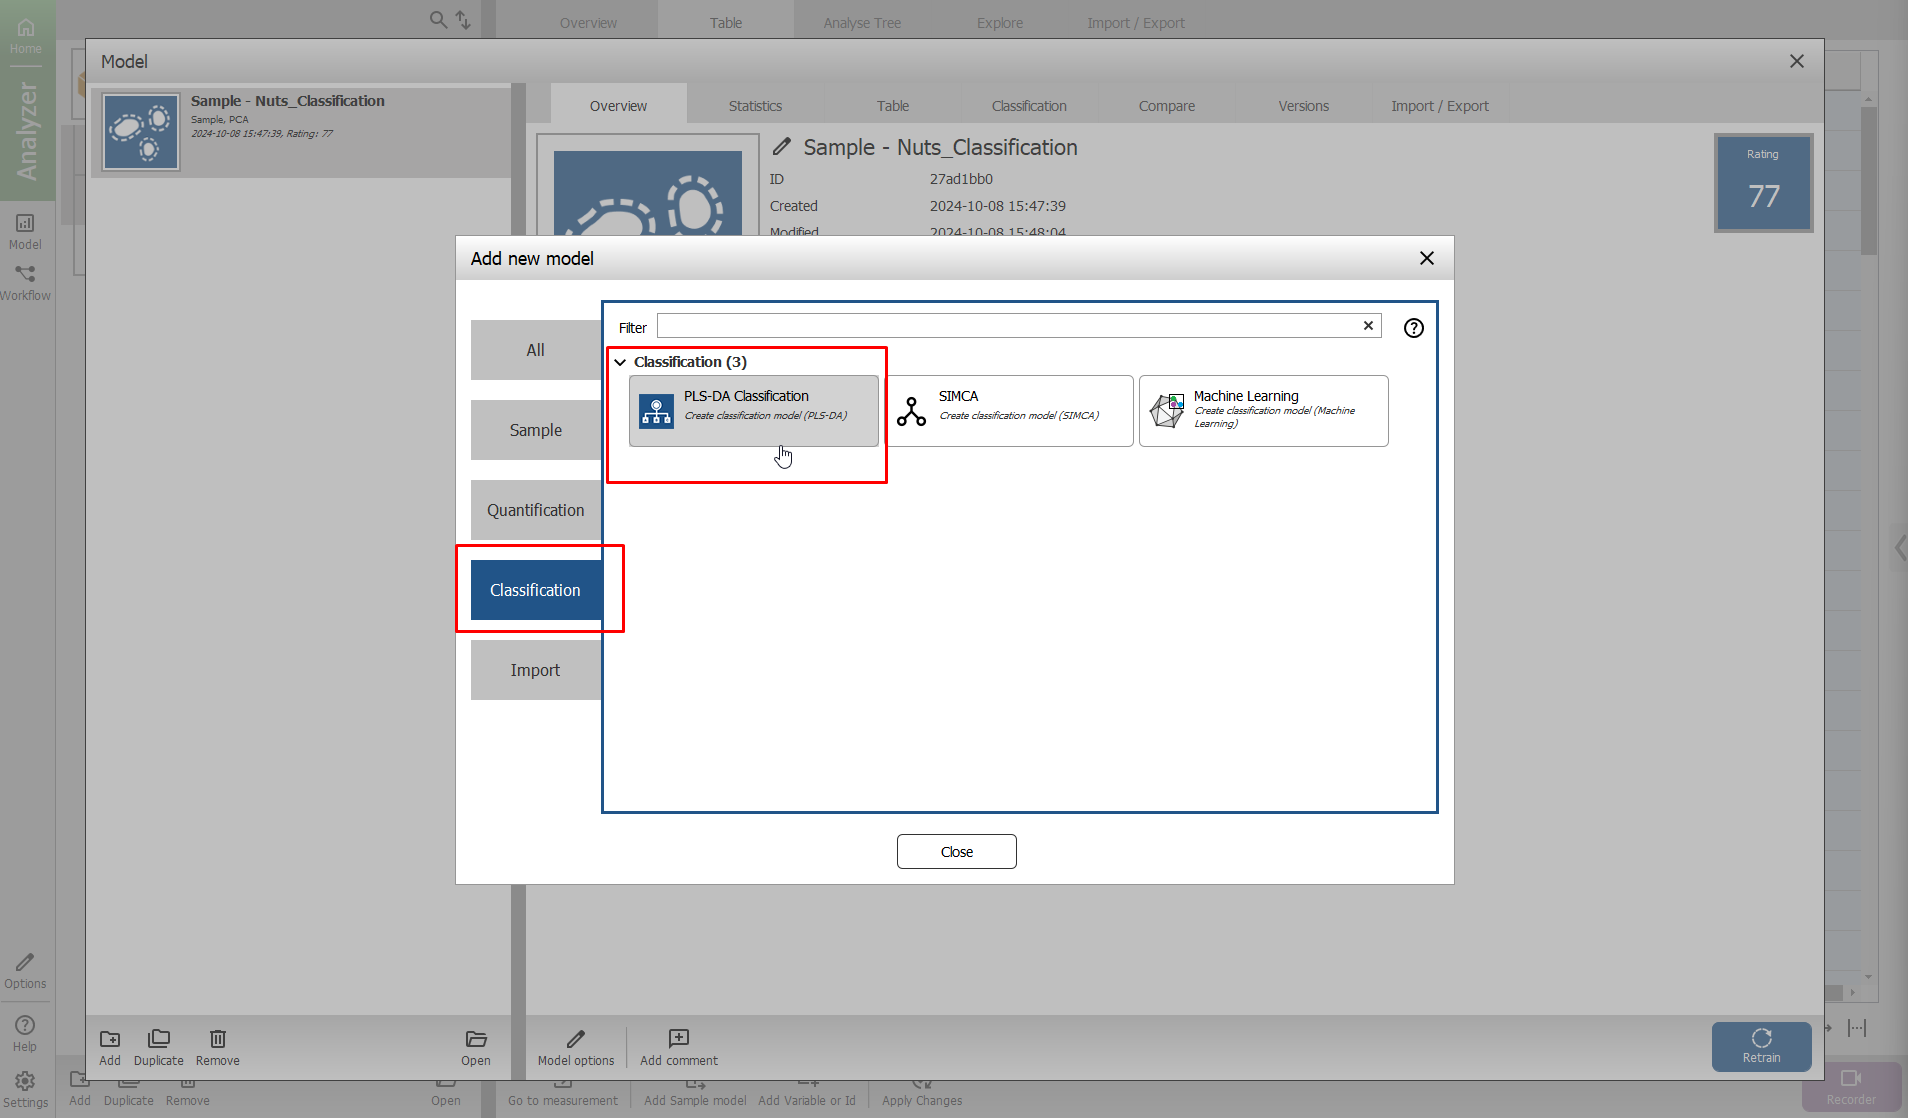Pick the Machine Learning classification model
Screen dimensions: 1908x1118
tap(1263, 410)
